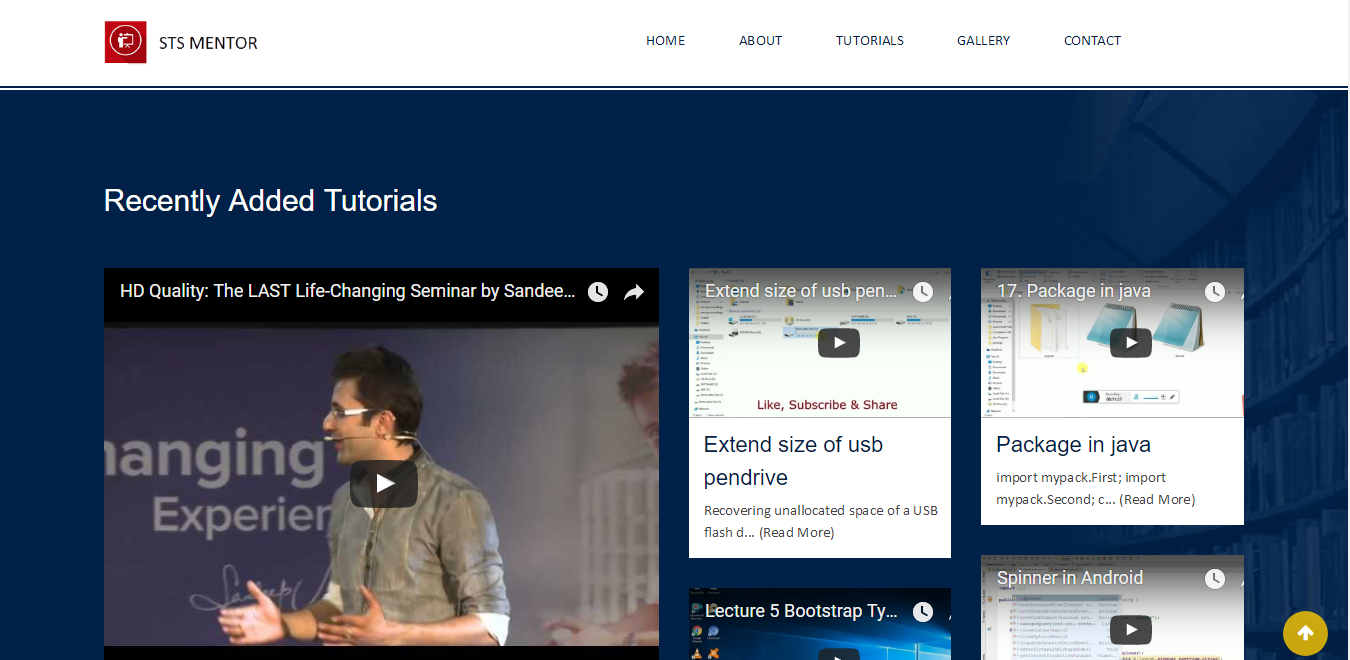Open the HD Quality seminar video title link

(x=347, y=292)
